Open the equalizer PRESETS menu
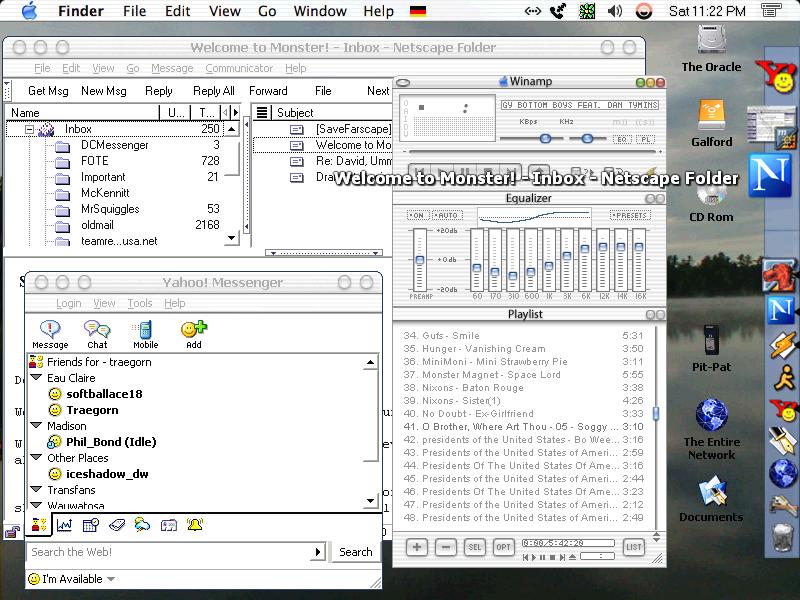The width and height of the screenshot is (800, 600). (631, 215)
